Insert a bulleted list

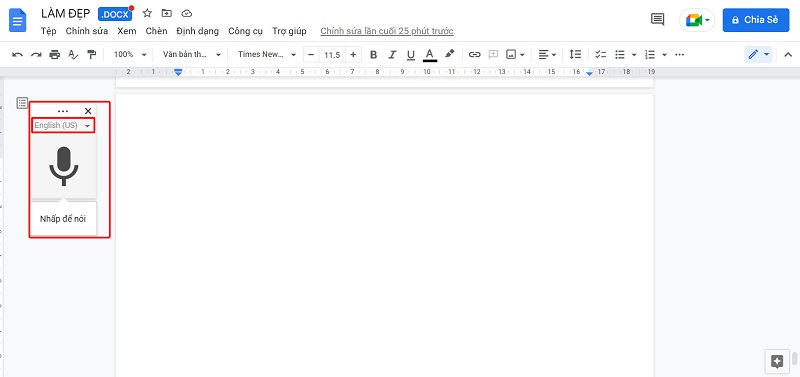click(620, 55)
